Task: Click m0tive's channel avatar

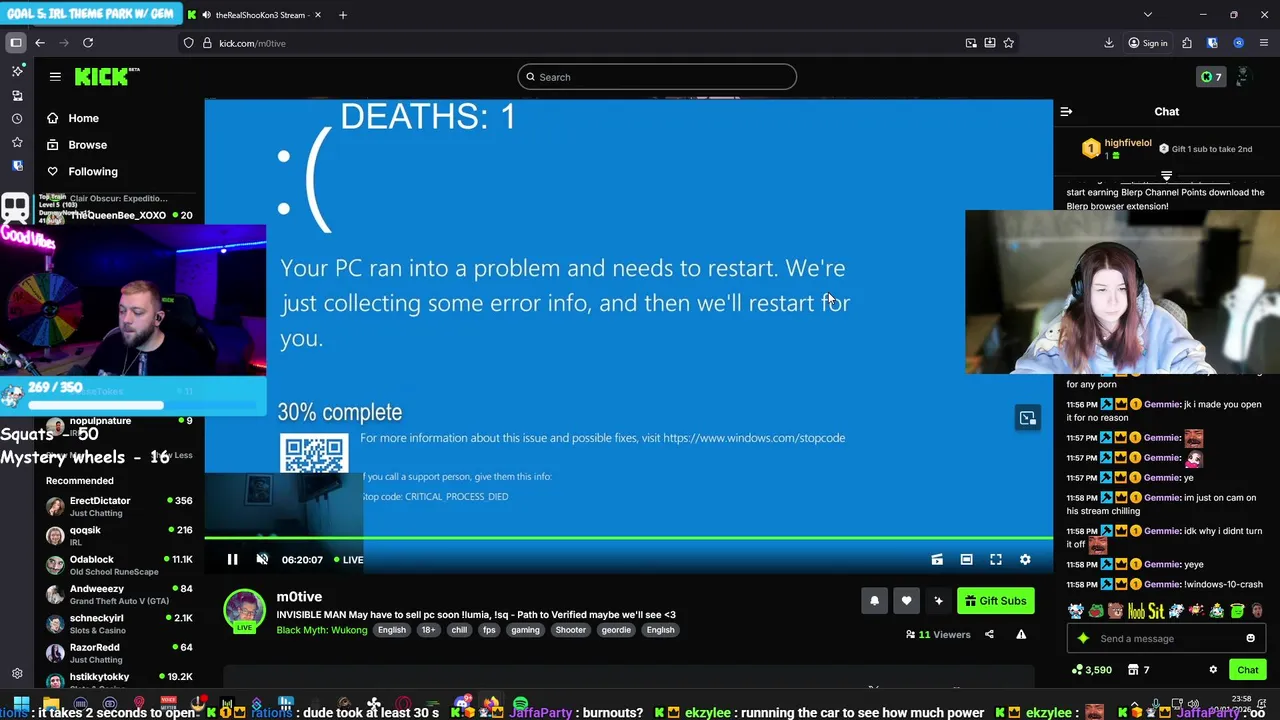Action: pyautogui.click(x=244, y=609)
